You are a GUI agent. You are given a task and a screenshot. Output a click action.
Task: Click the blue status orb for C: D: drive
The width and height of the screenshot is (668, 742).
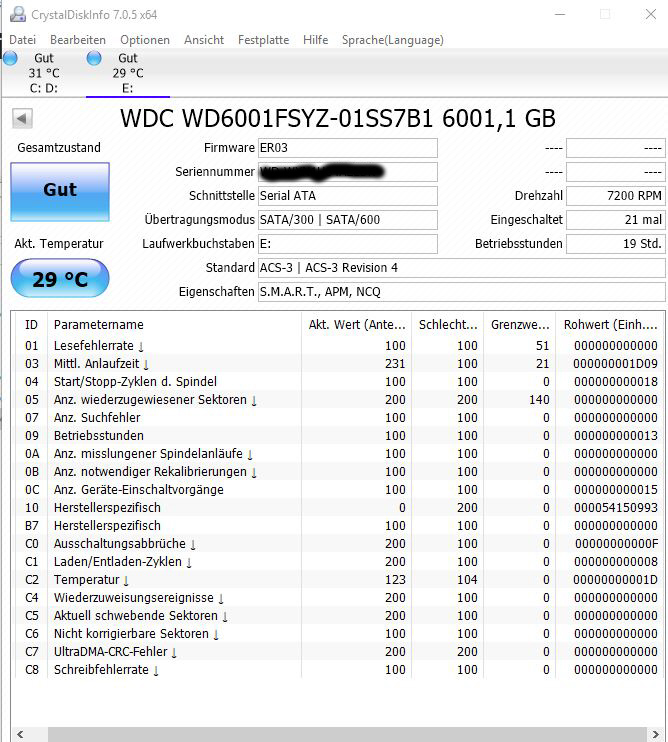pyautogui.click(x=10, y=58)
